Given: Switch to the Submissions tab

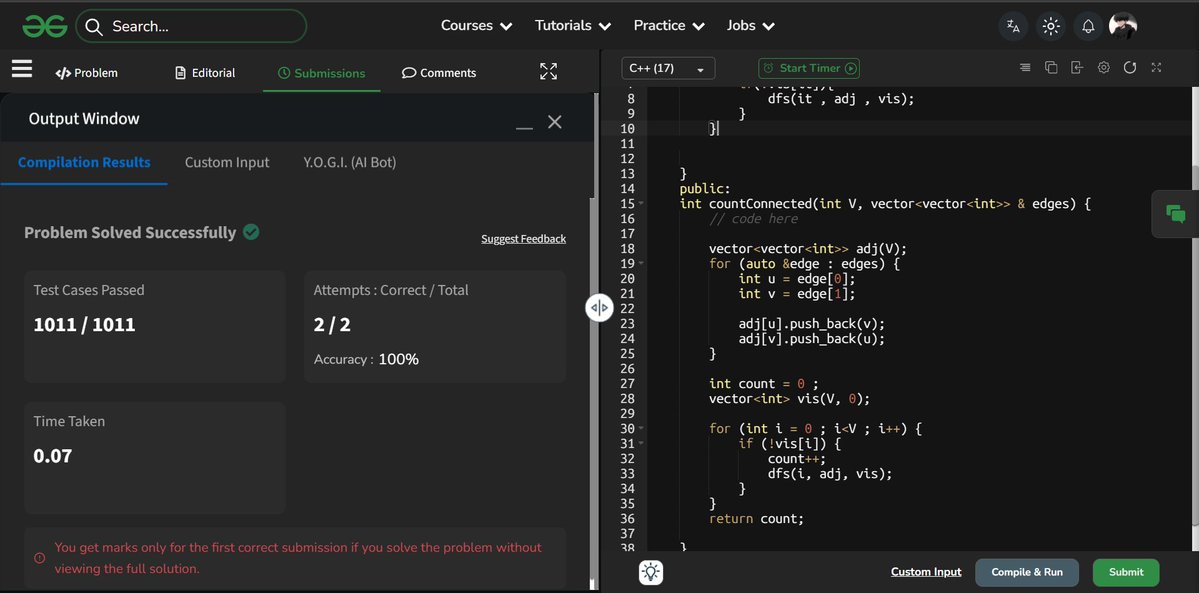Looking at the screenshot, I should tap(321, 73).
